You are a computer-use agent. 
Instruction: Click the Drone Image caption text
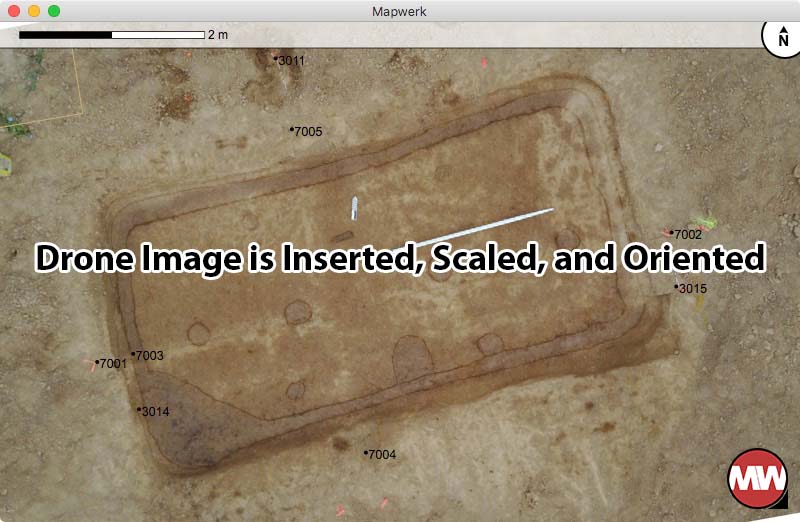[x=401, y=258]
